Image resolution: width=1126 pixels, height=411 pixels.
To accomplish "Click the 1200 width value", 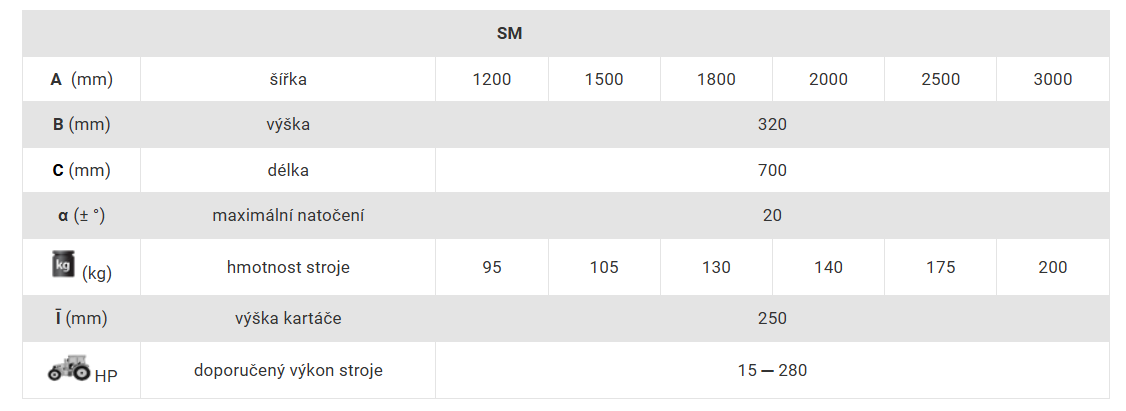I will pyautogui.click(x=492, y=79).
